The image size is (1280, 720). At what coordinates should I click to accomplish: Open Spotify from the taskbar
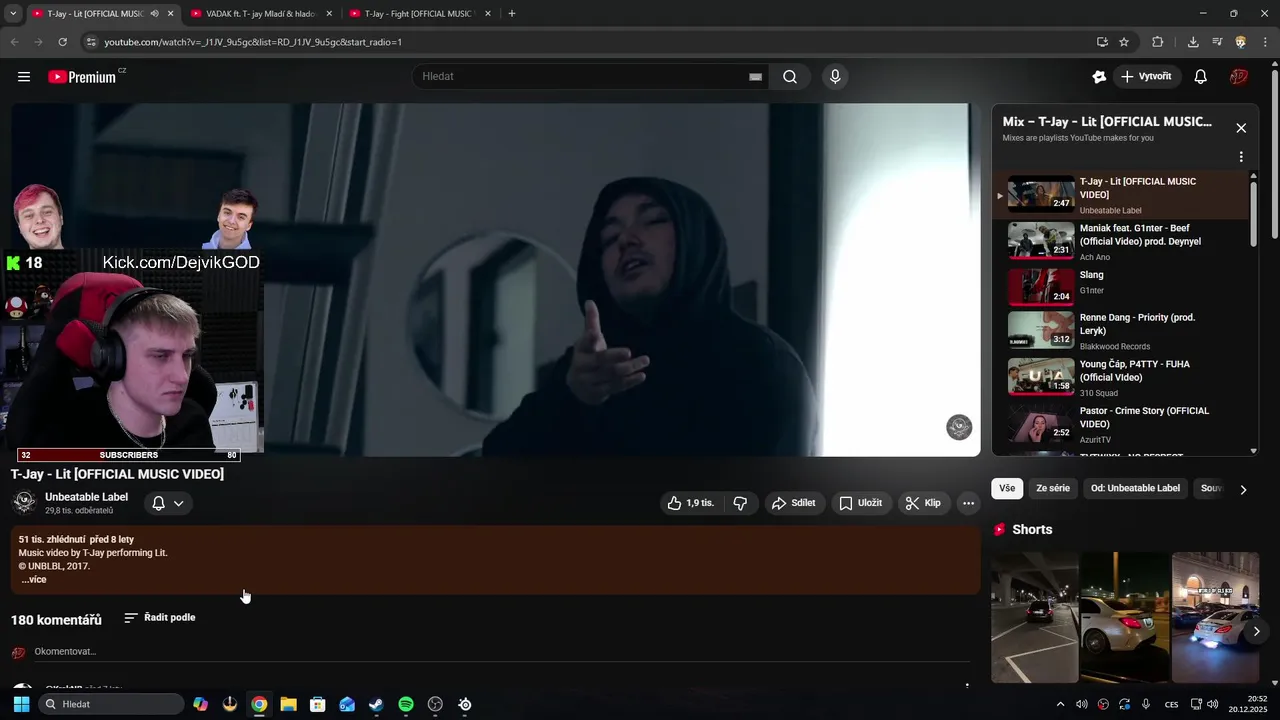pyautogui.click(x=406, y=704)
